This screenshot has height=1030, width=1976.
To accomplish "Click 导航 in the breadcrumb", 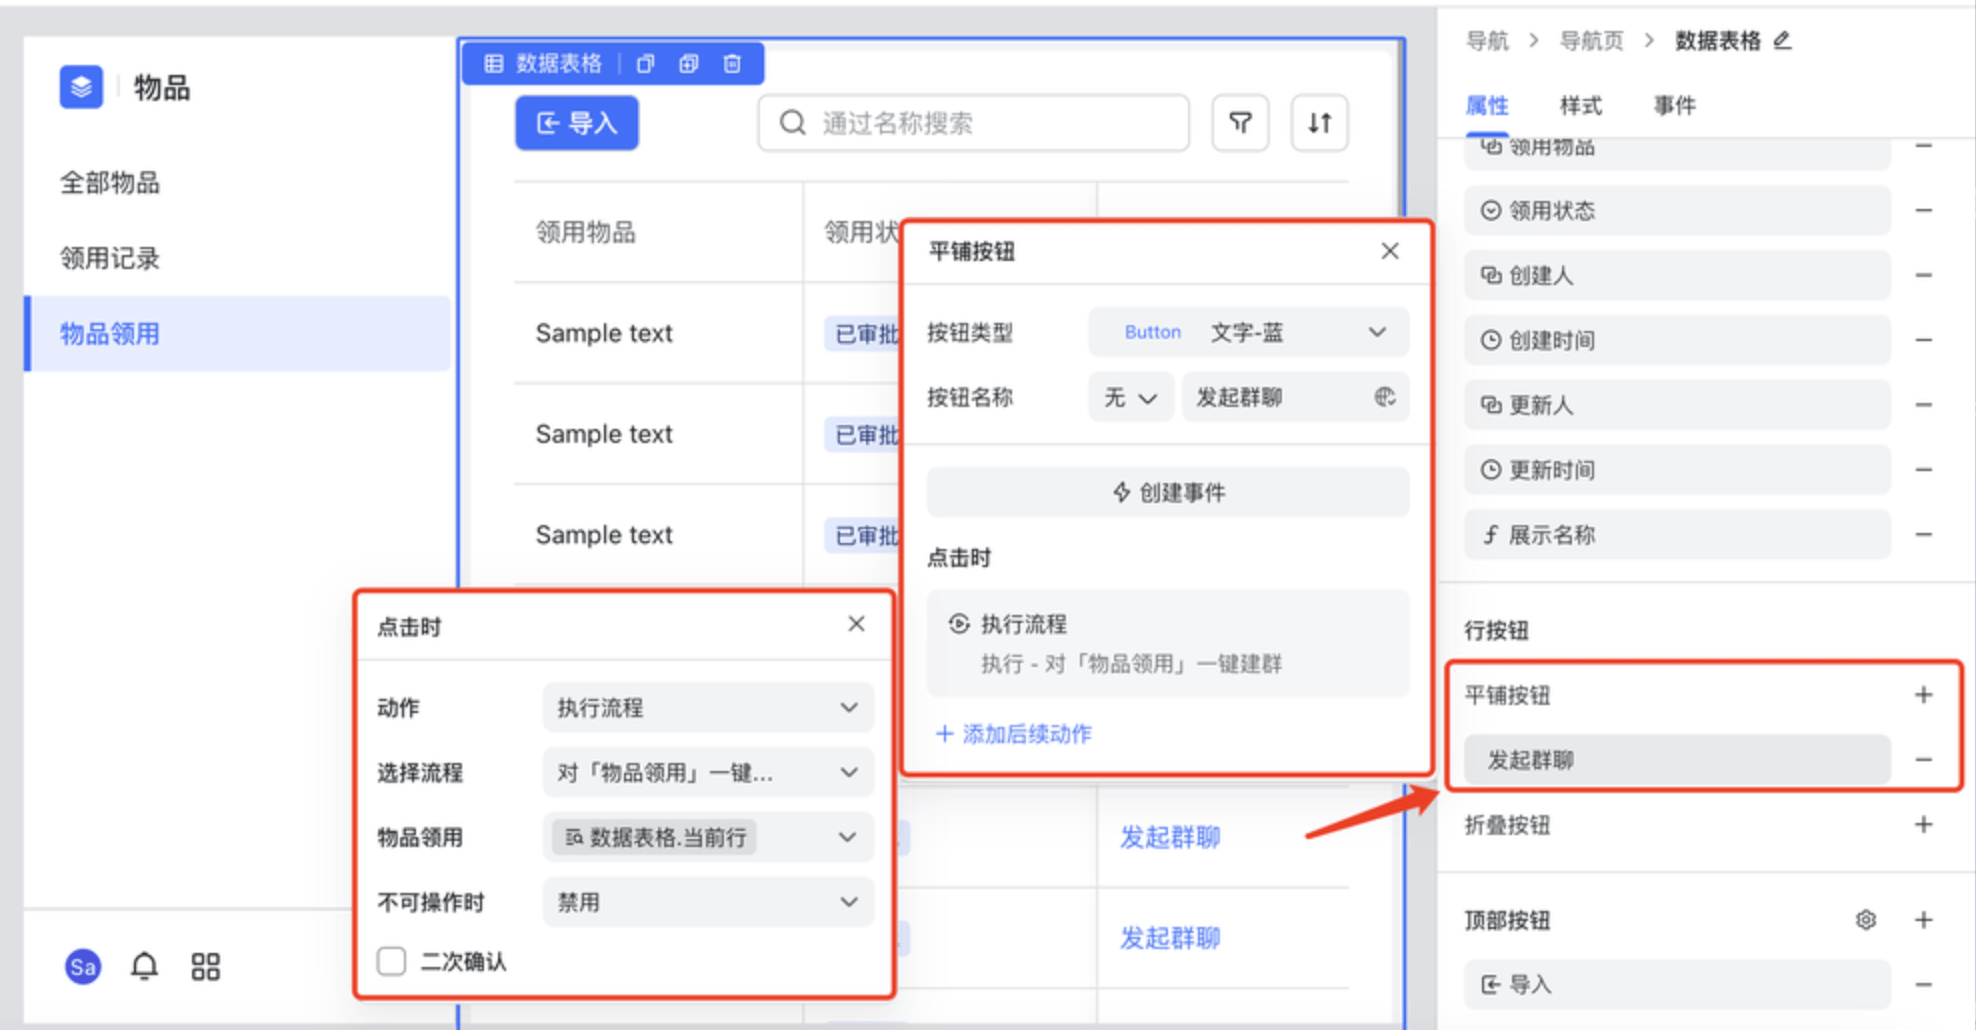I will pyautogui.click(x=1487, y=41).
